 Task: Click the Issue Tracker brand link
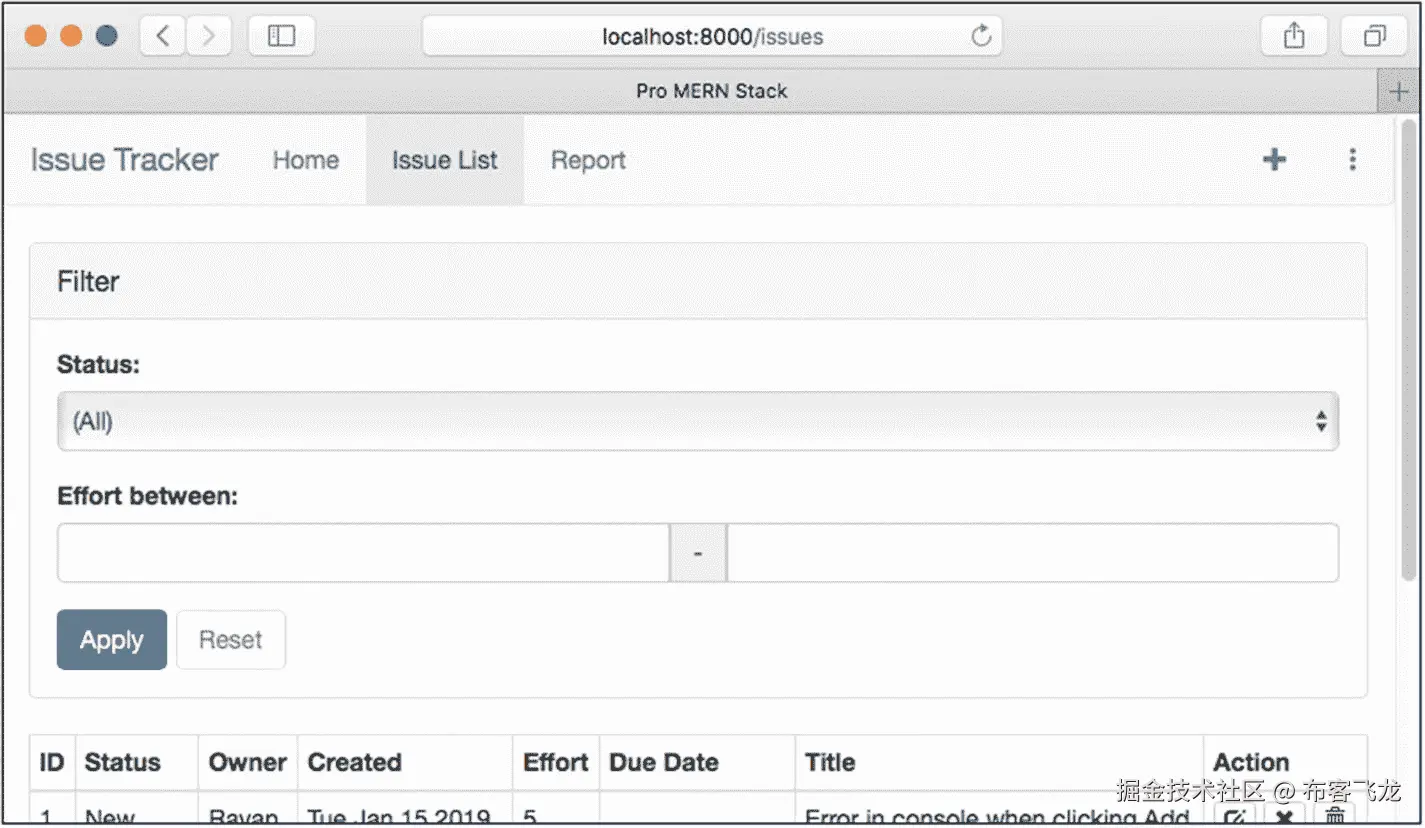(x=124, y=160)
